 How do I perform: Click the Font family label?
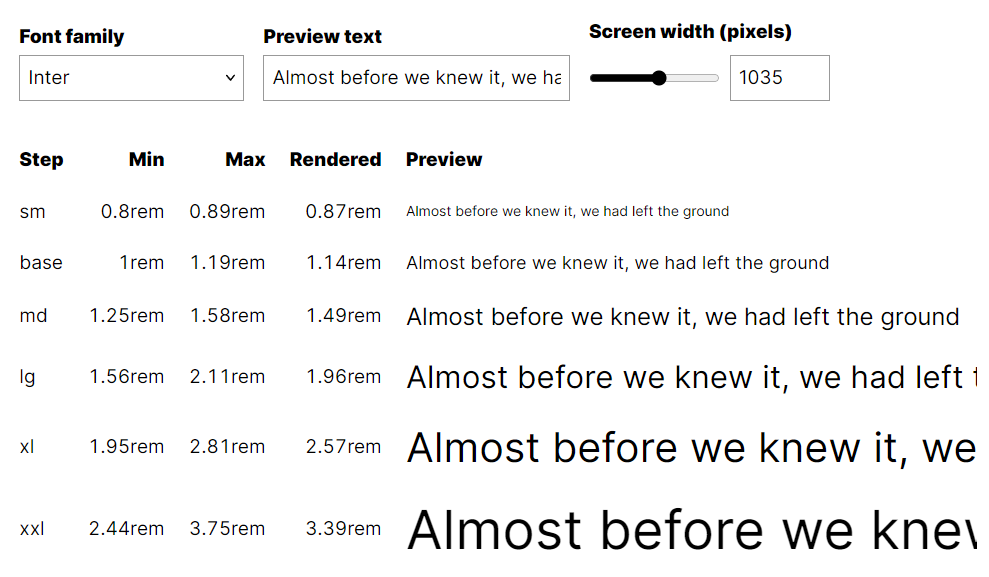point(72,37)
